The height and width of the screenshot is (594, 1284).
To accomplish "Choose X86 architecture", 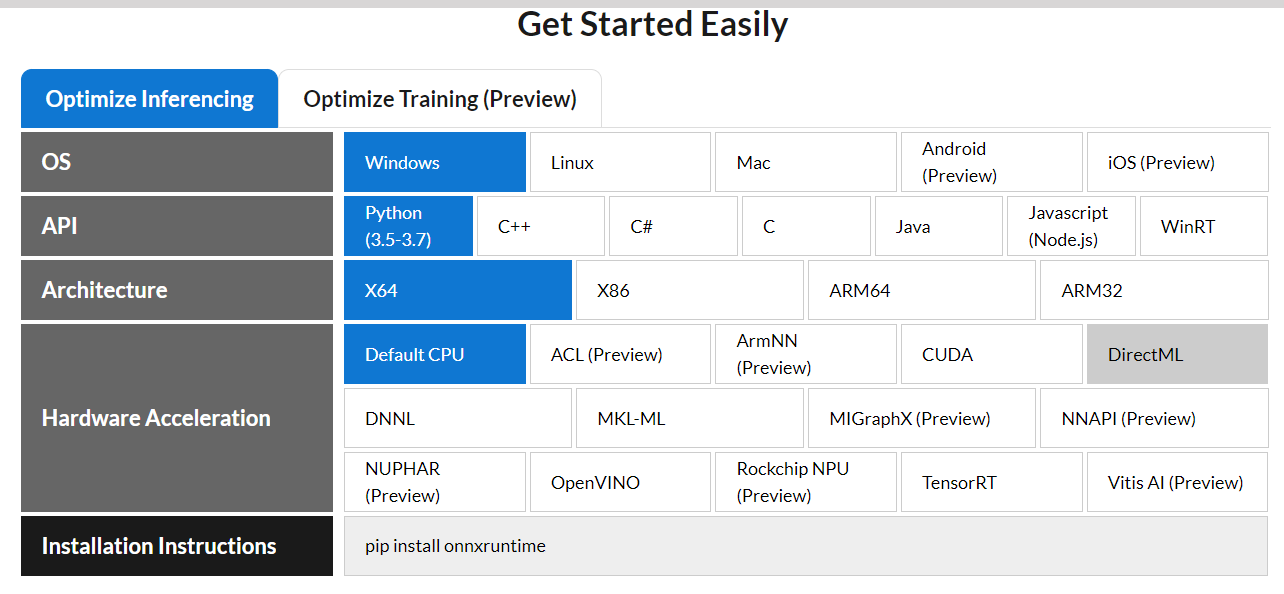I will click(x=689, y=289).
